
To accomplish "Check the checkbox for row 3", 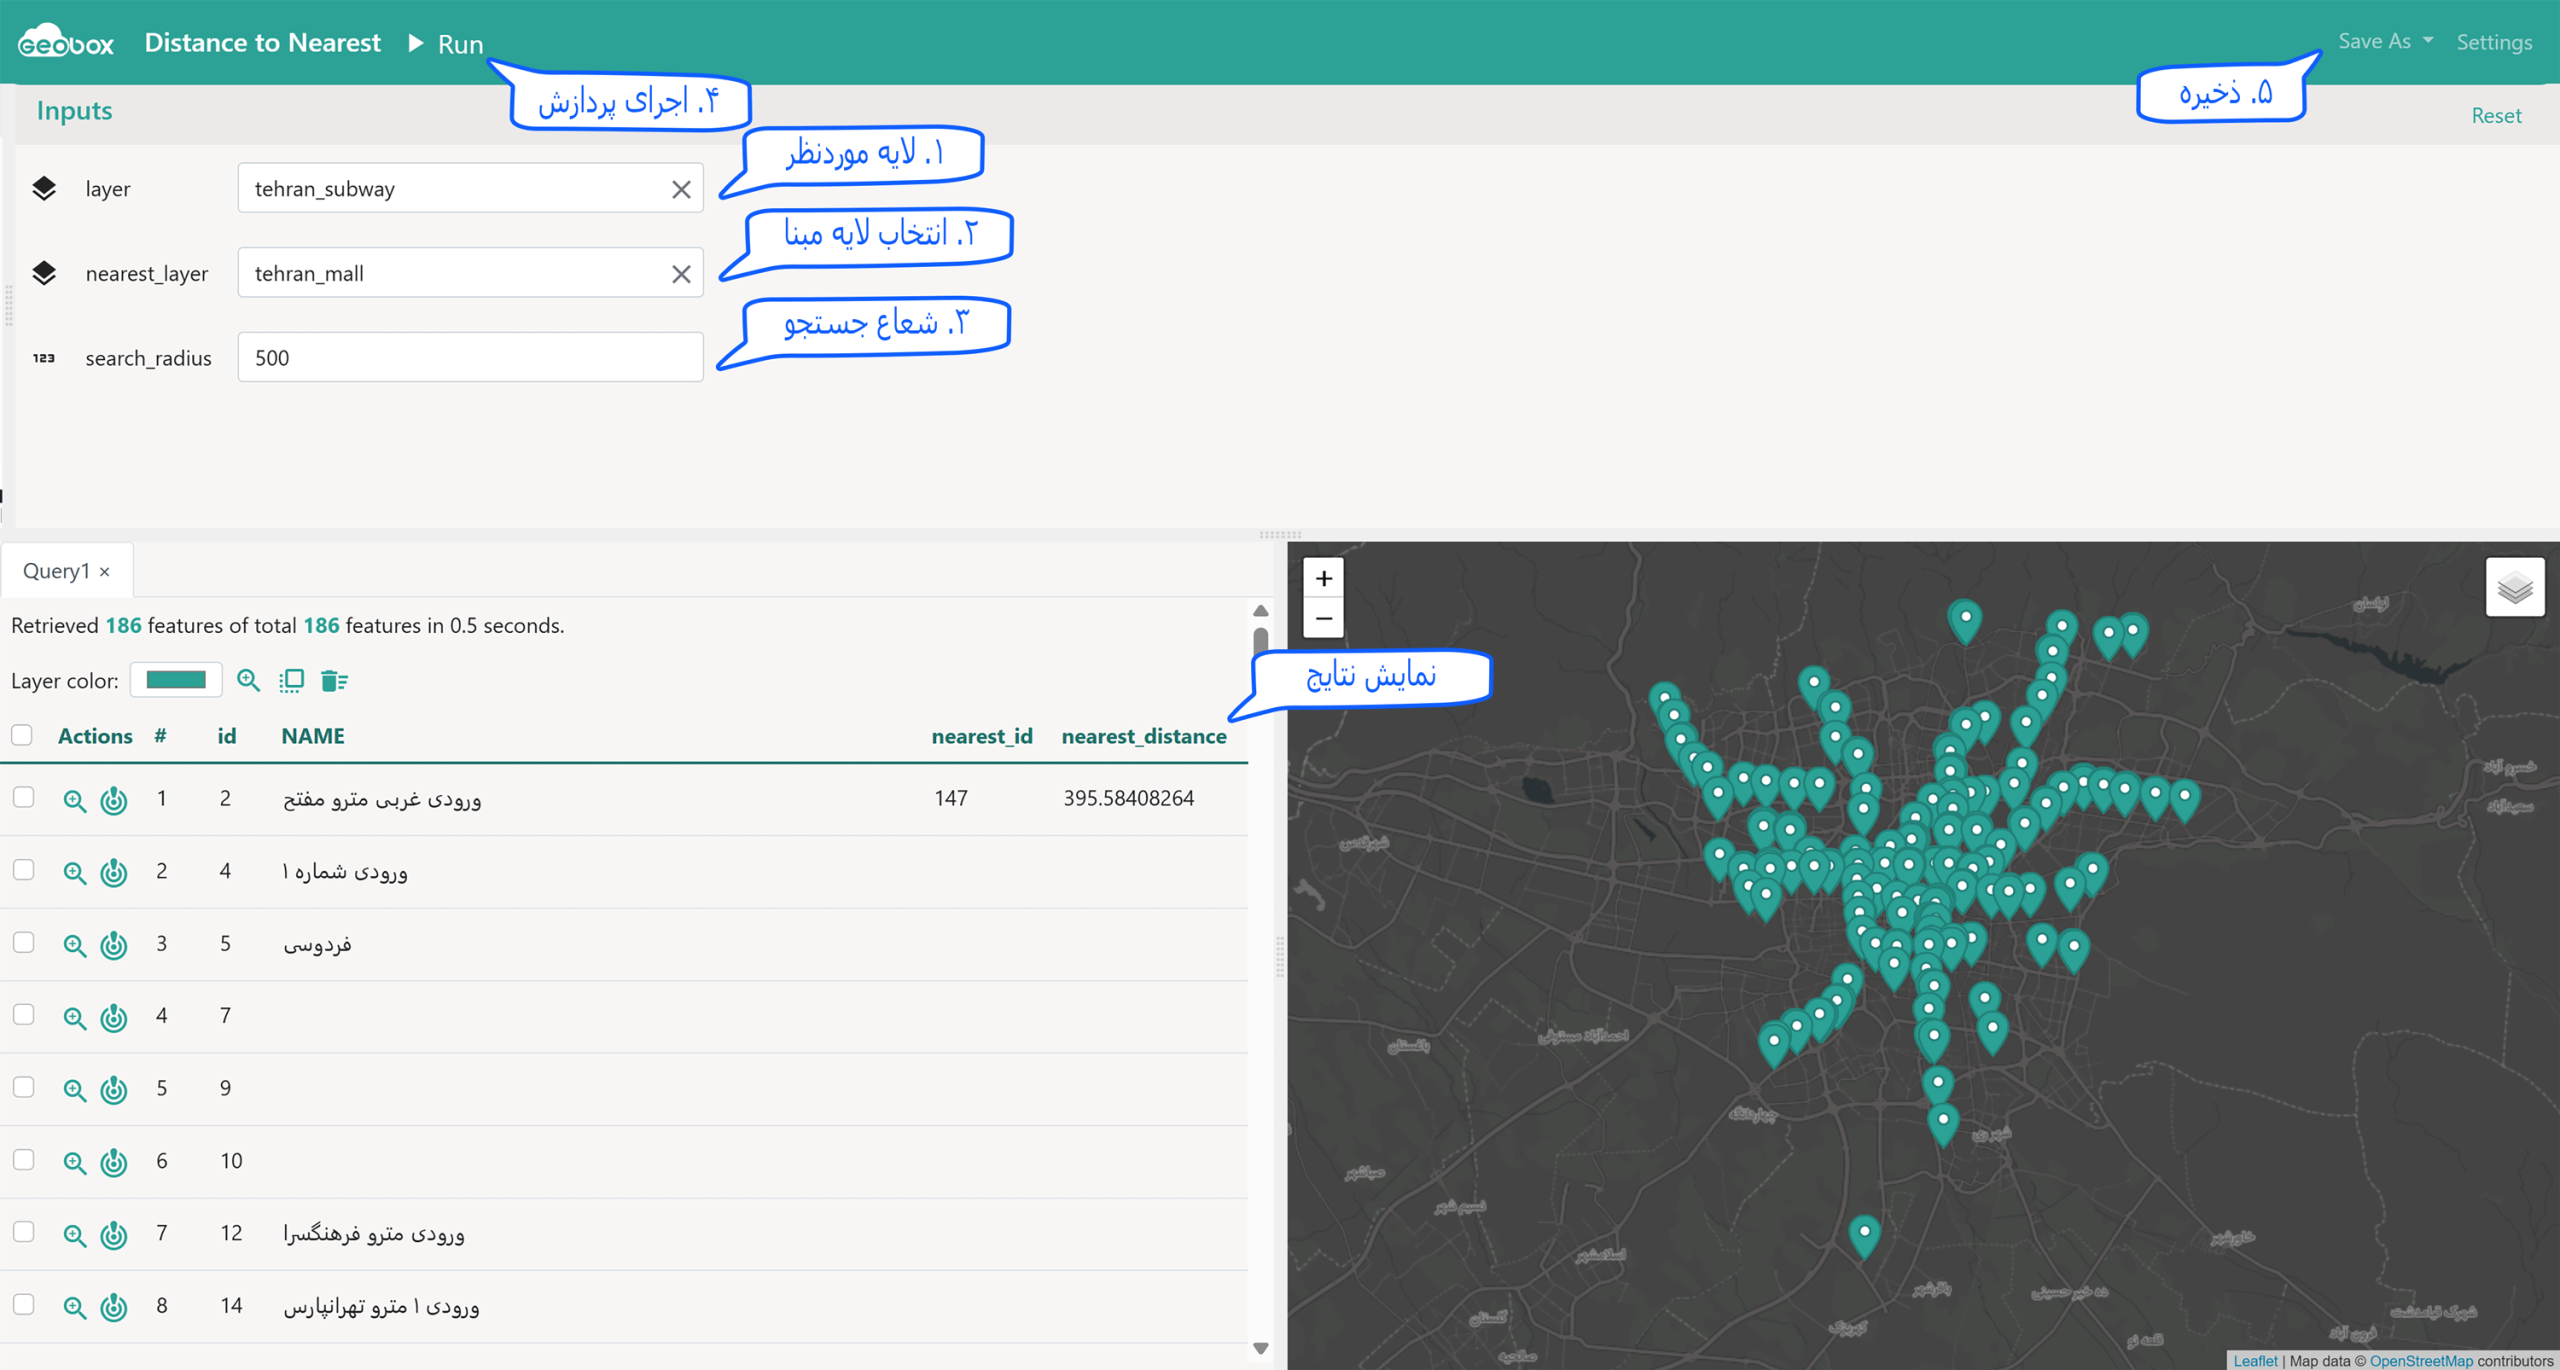I will pyautogui.click(x=24, y=942).
